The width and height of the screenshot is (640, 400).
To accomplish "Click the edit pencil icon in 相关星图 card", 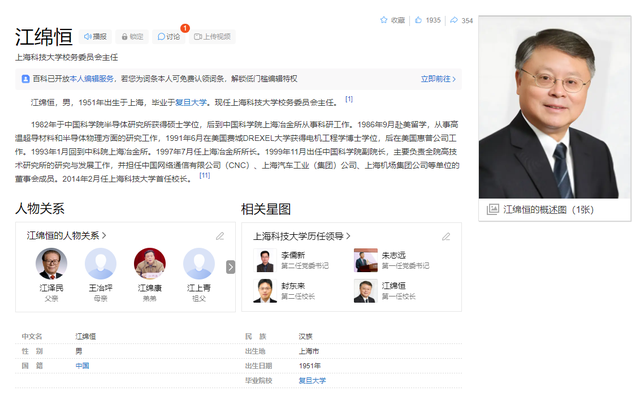I will pyautogui.click(x=446, y=237).
